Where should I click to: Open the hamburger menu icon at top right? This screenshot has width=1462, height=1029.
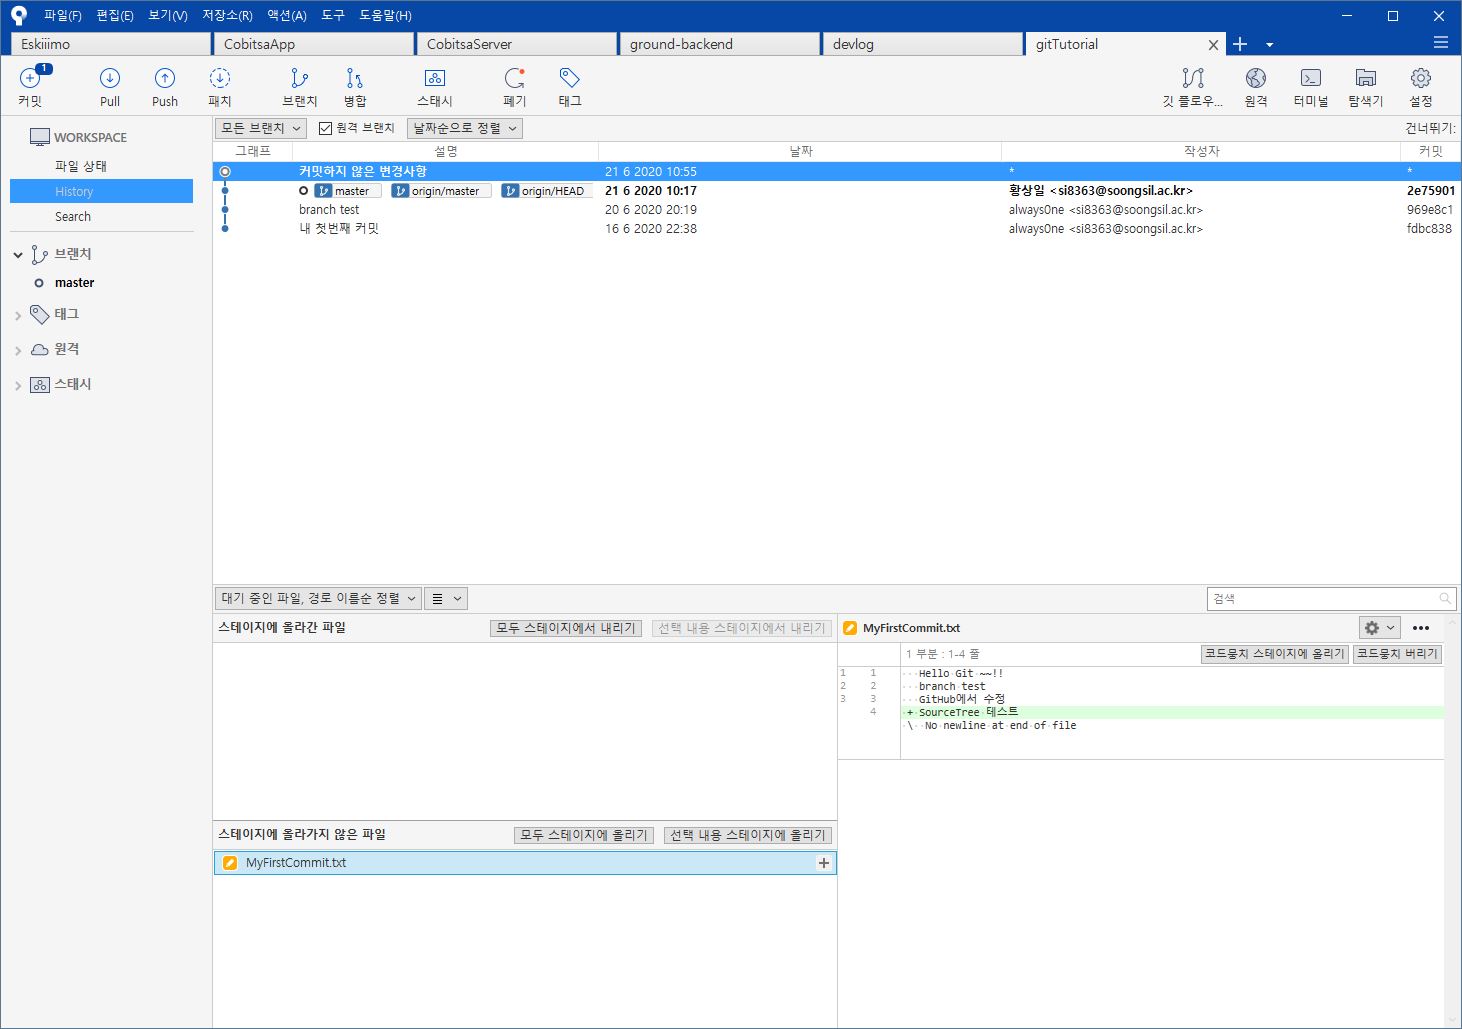pos(1441,43)
